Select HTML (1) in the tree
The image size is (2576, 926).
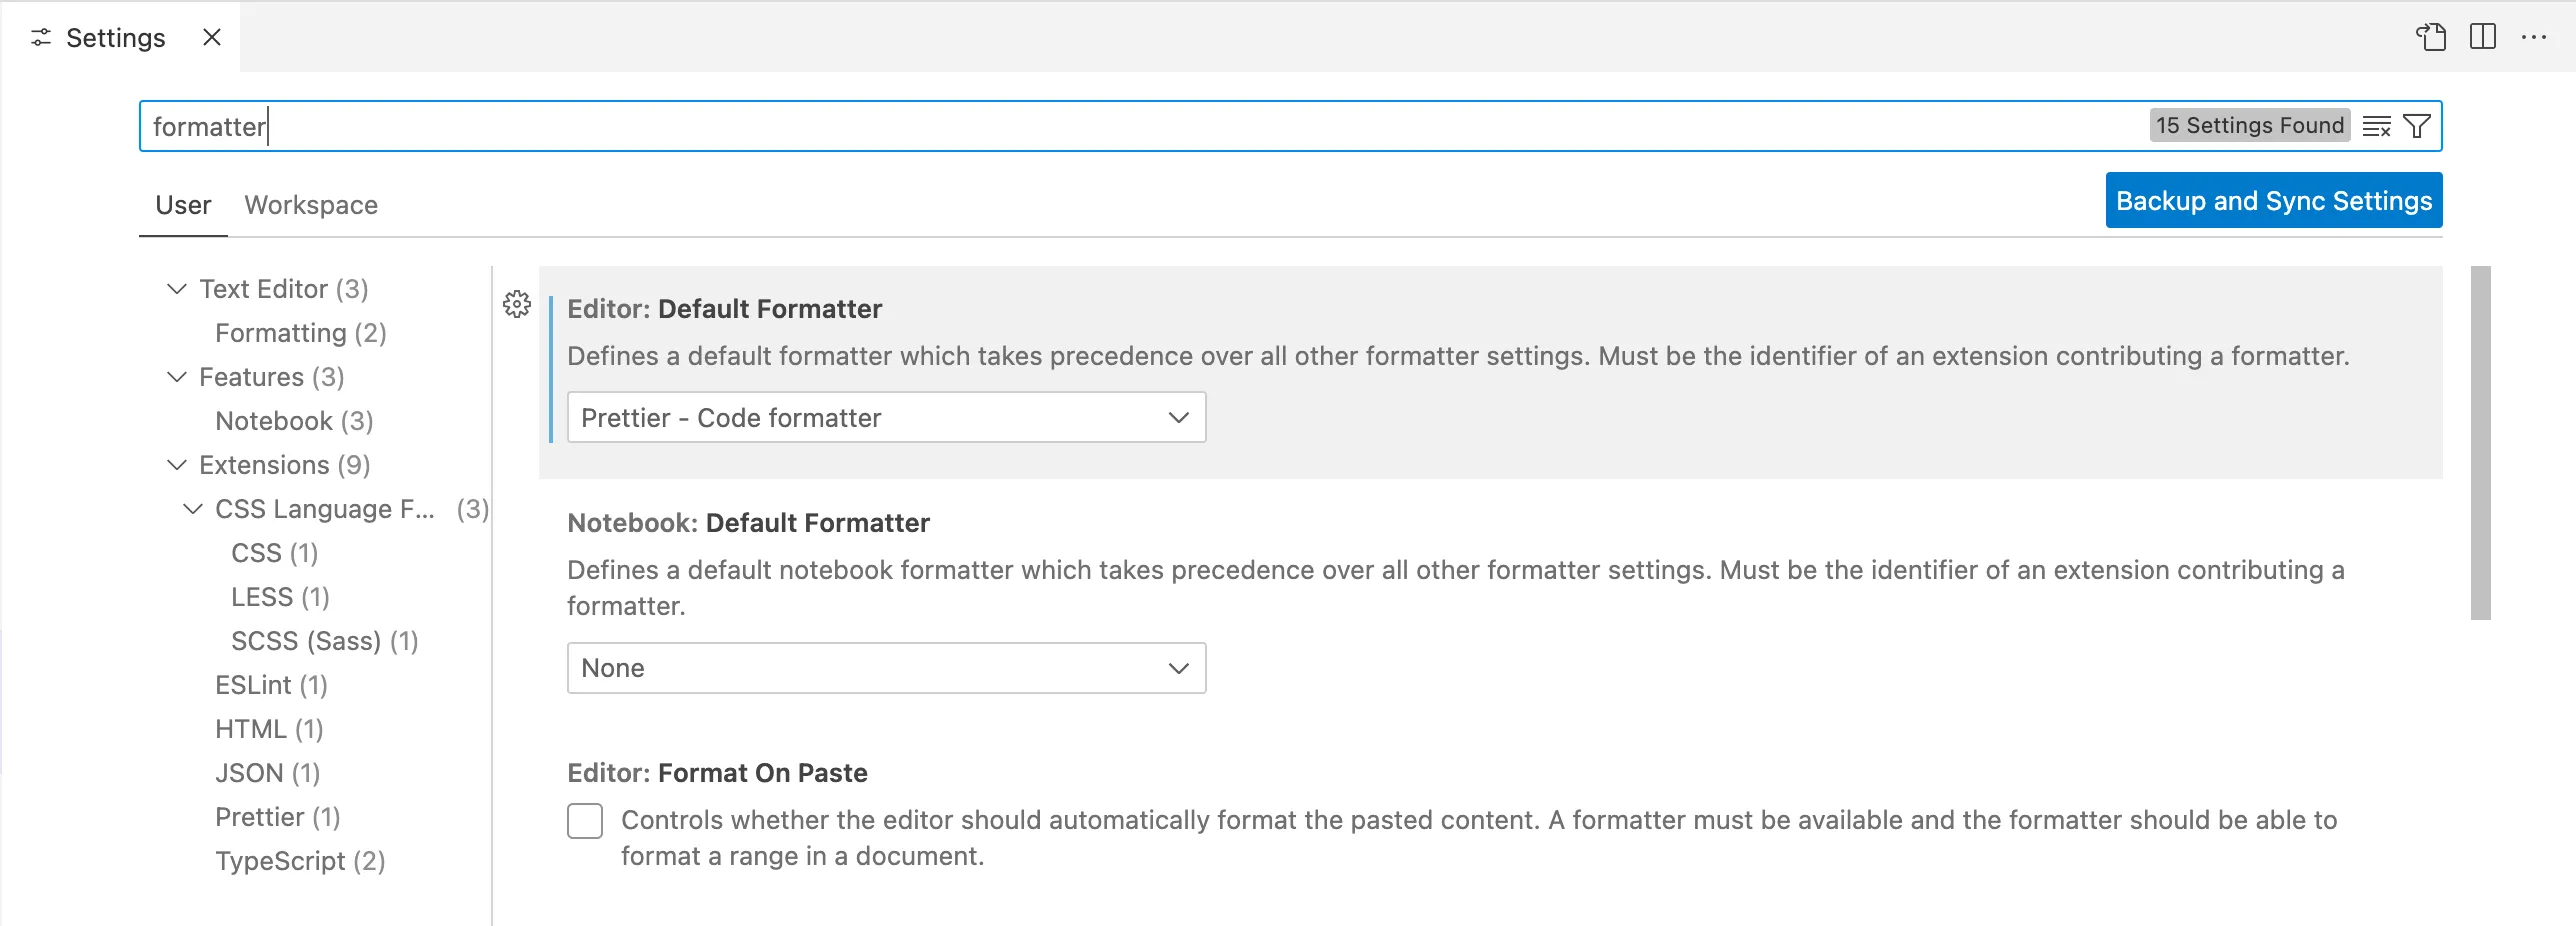[269, 729]
